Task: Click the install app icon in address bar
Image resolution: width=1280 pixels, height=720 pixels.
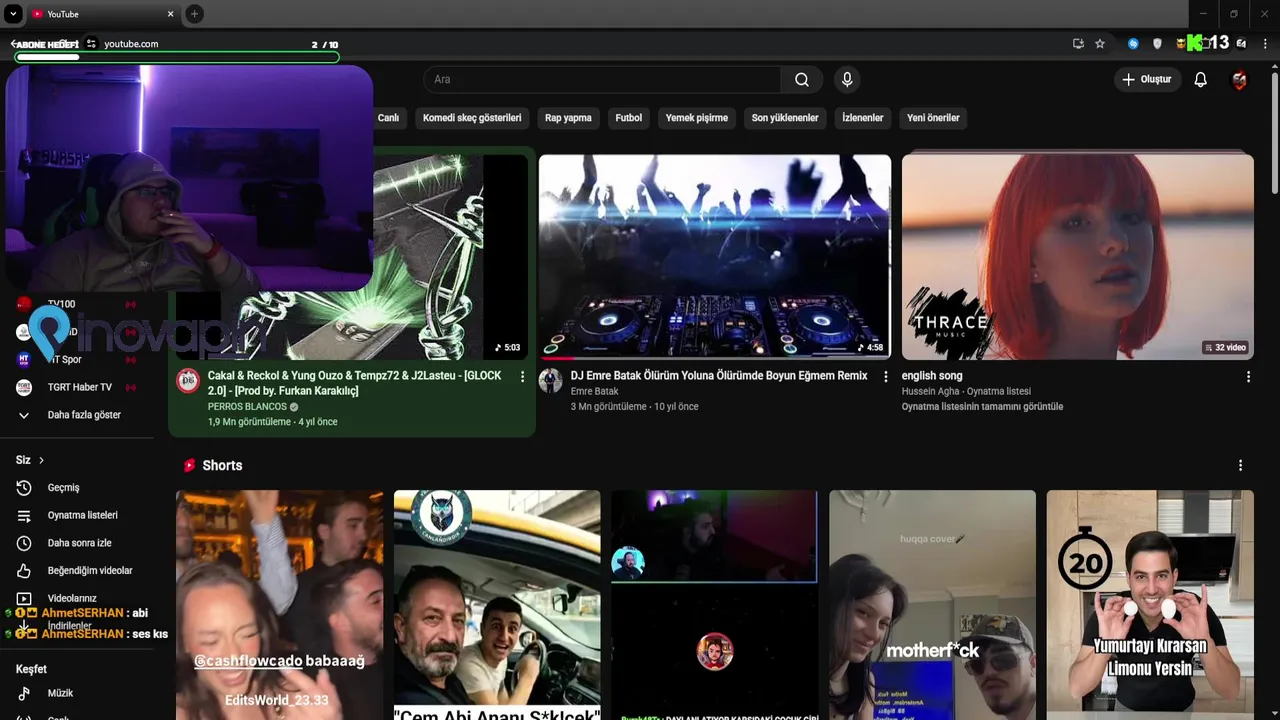Action: point(1078,44)
